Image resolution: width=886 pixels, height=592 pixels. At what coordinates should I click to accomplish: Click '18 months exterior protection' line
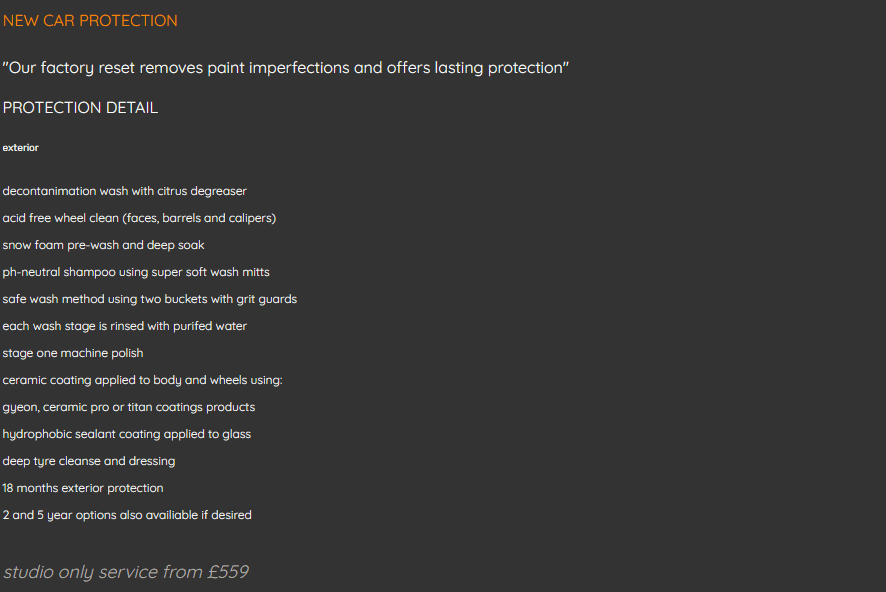[82, 488]
